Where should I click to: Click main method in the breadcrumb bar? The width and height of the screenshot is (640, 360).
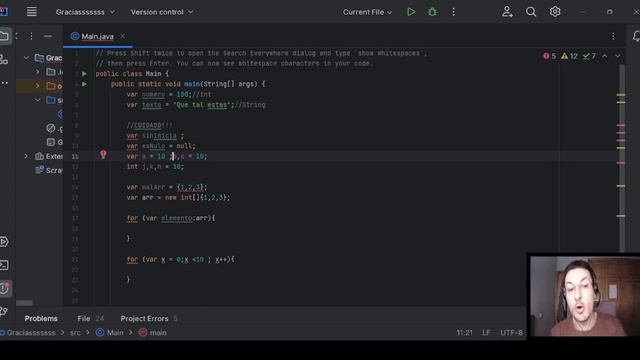[x=153, y=333]
